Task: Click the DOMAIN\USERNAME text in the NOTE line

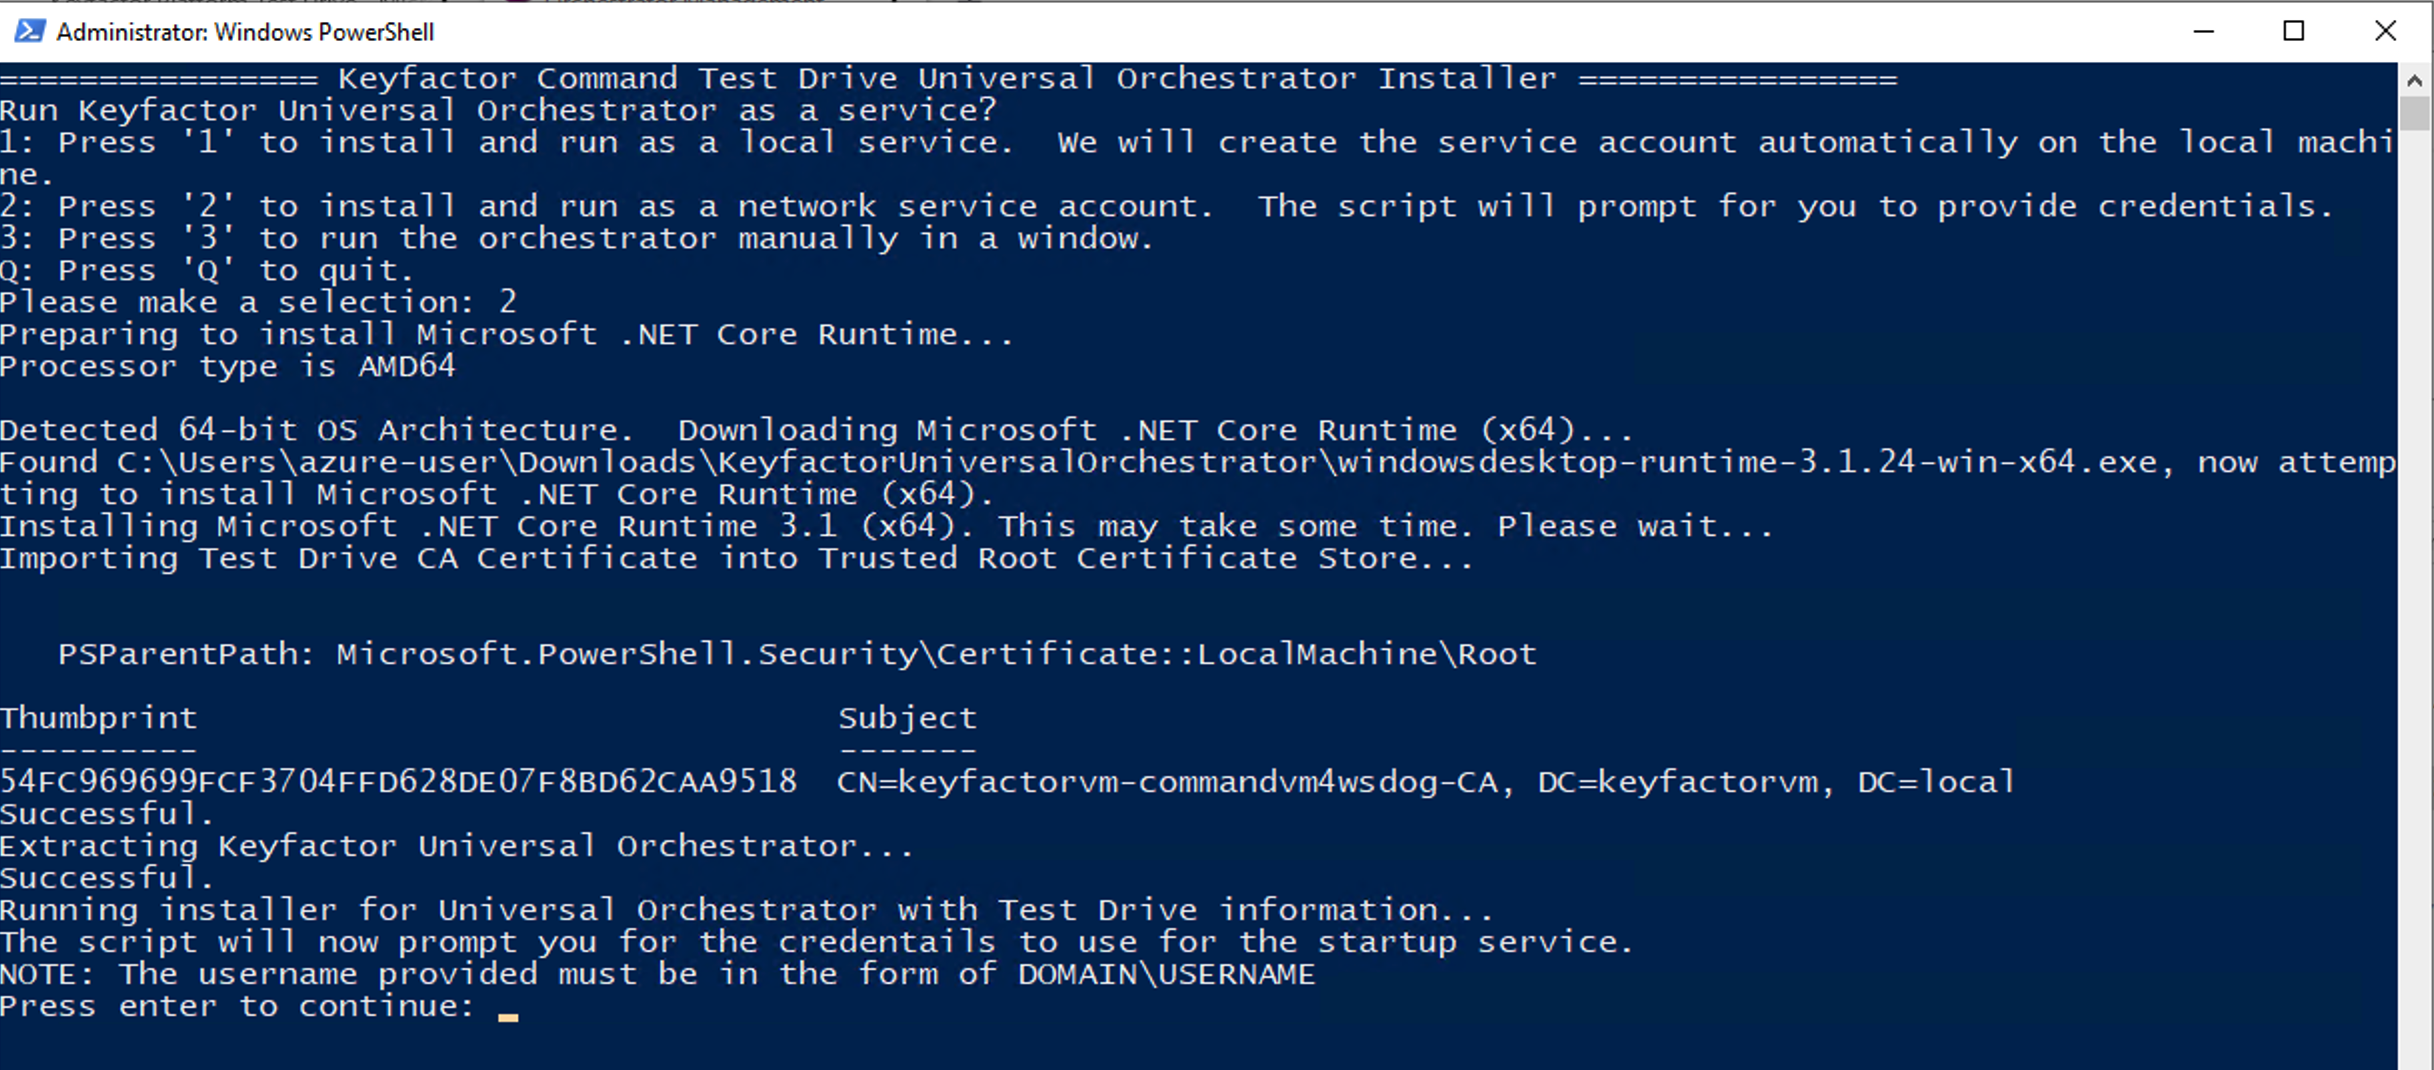Action: click(x=1166, y=974)
